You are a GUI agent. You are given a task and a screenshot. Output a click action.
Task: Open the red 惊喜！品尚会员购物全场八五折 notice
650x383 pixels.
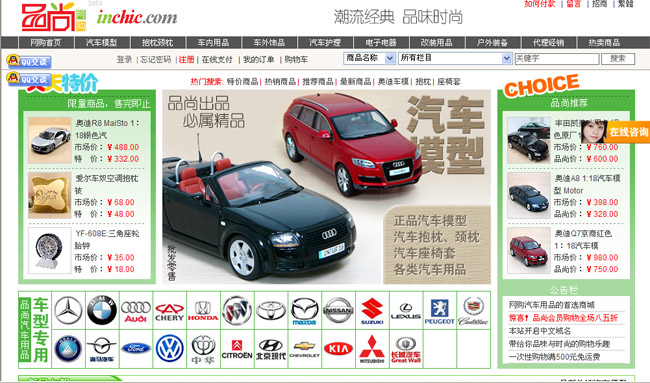pyautogui.click(x=563, y=318)
